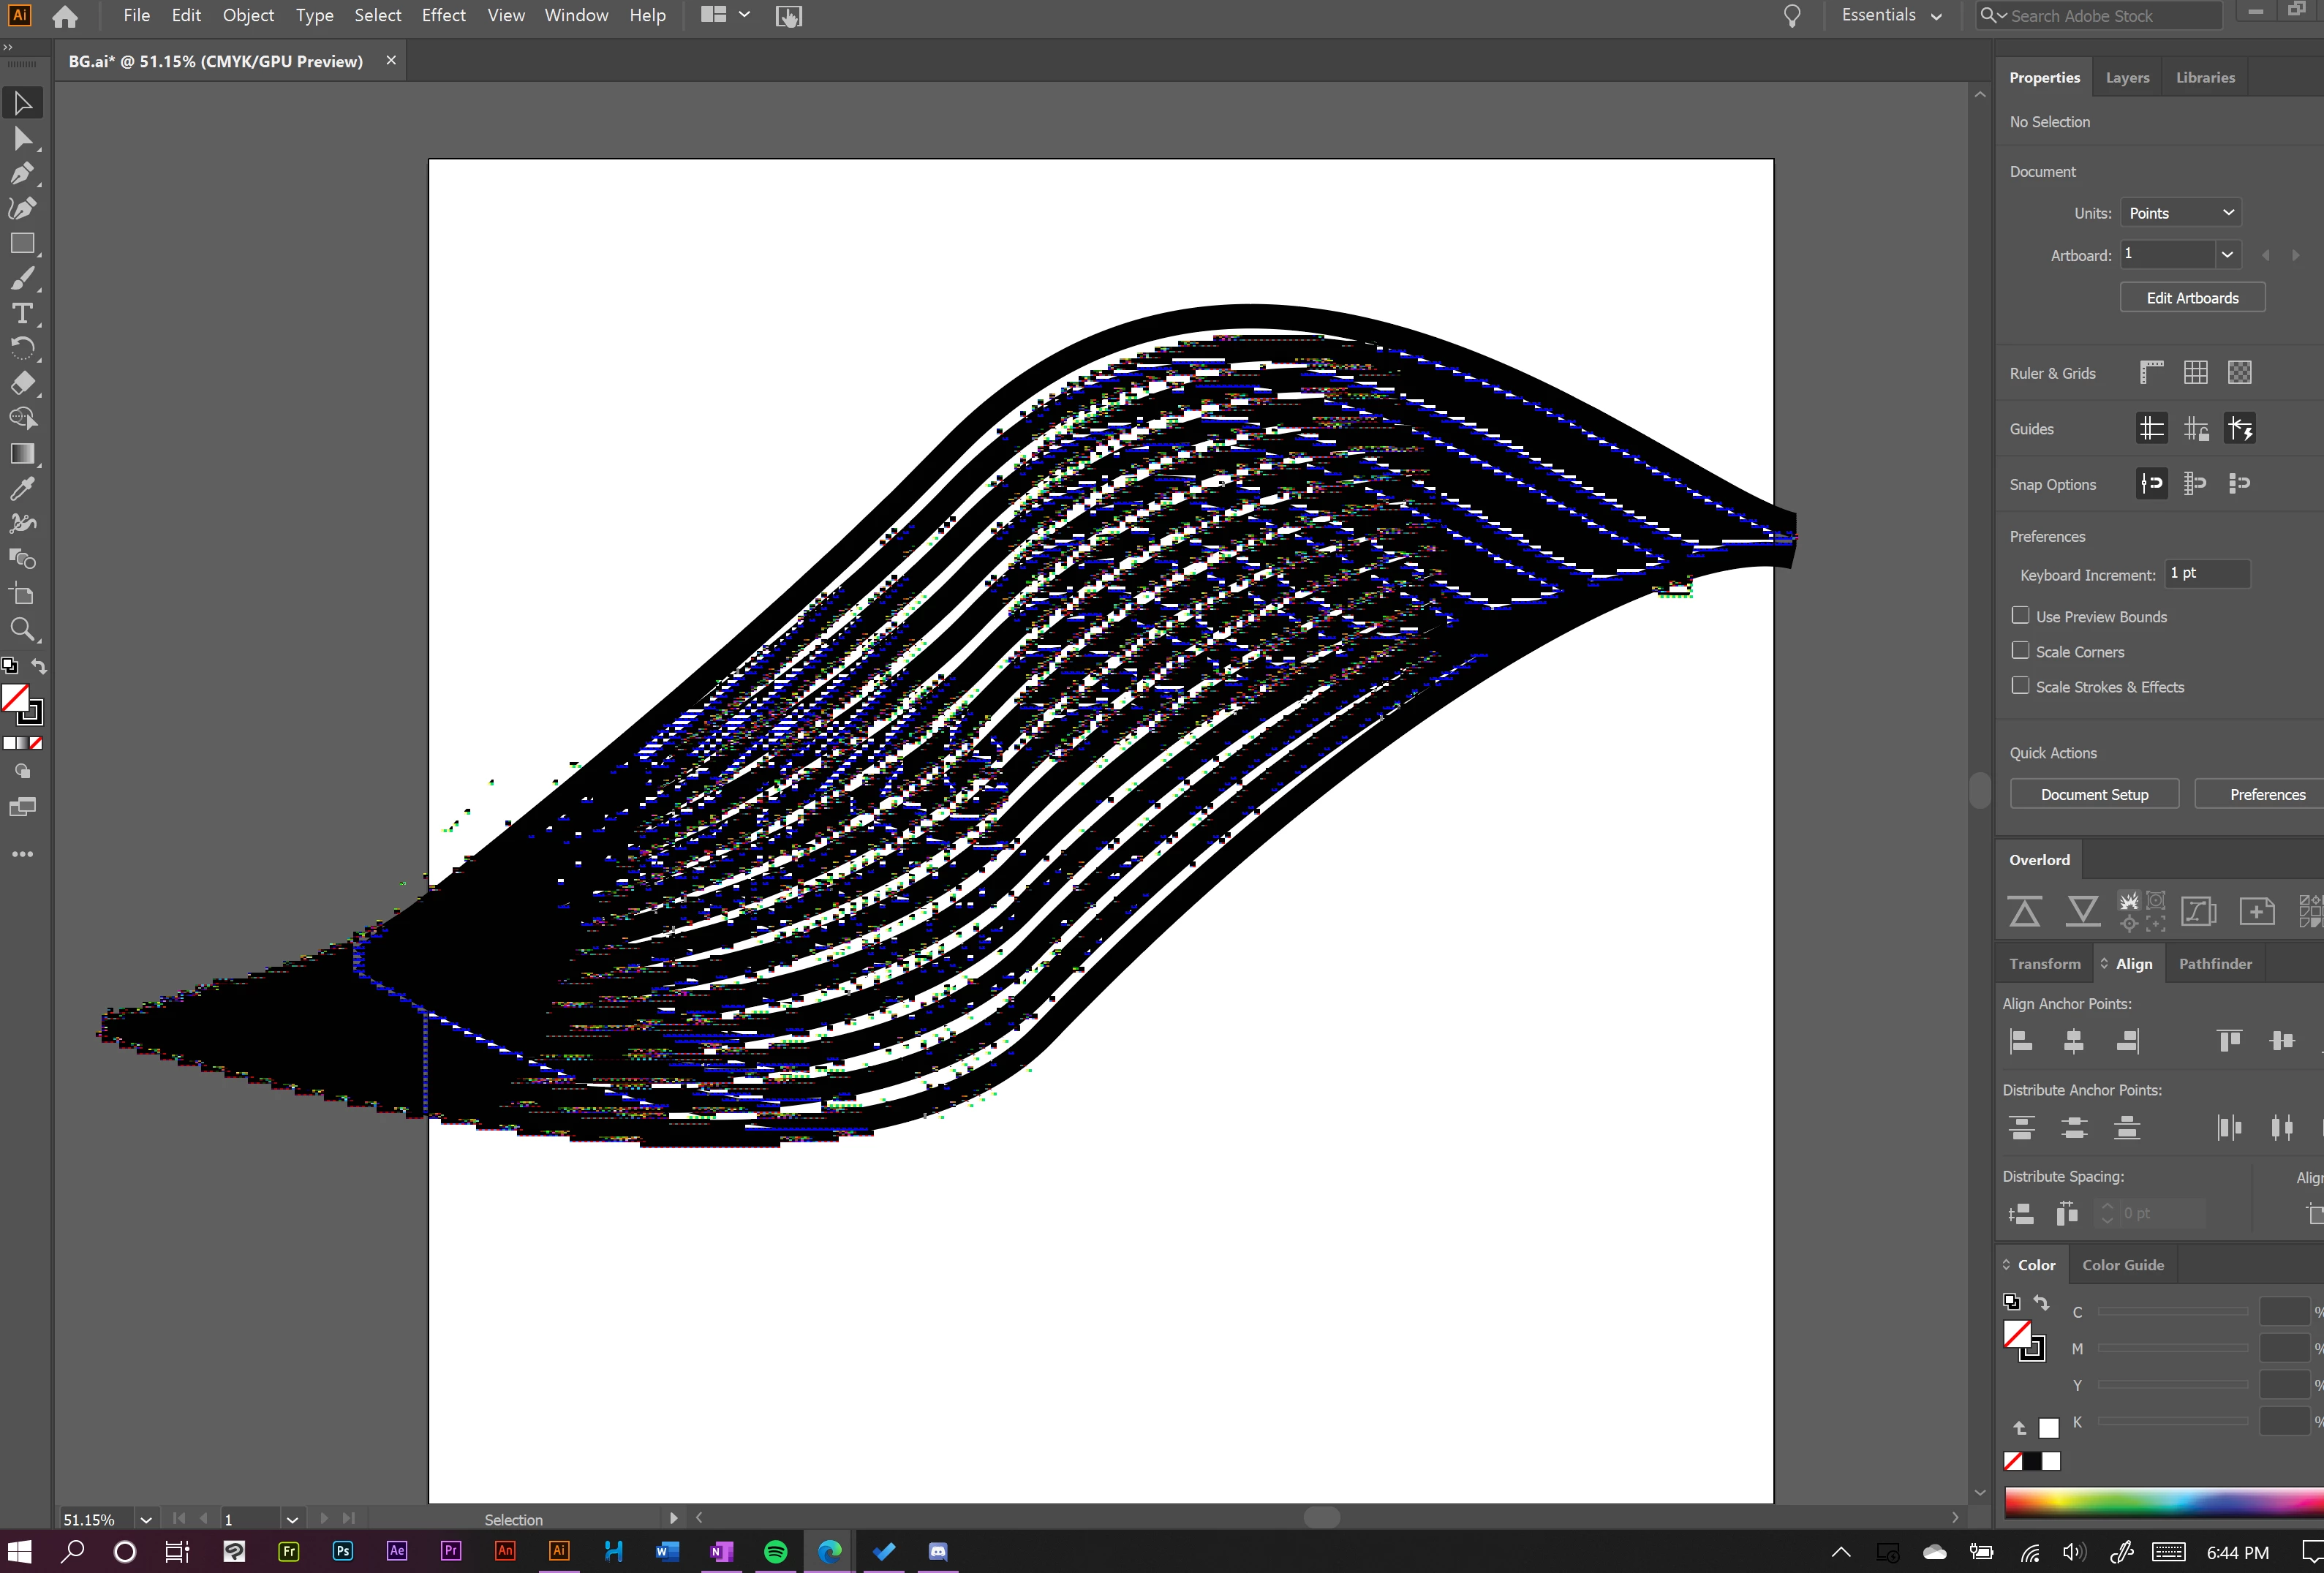Select the Zoom tool
The height and width of the screenshot is (1573, 2324).
click(22, 629)
